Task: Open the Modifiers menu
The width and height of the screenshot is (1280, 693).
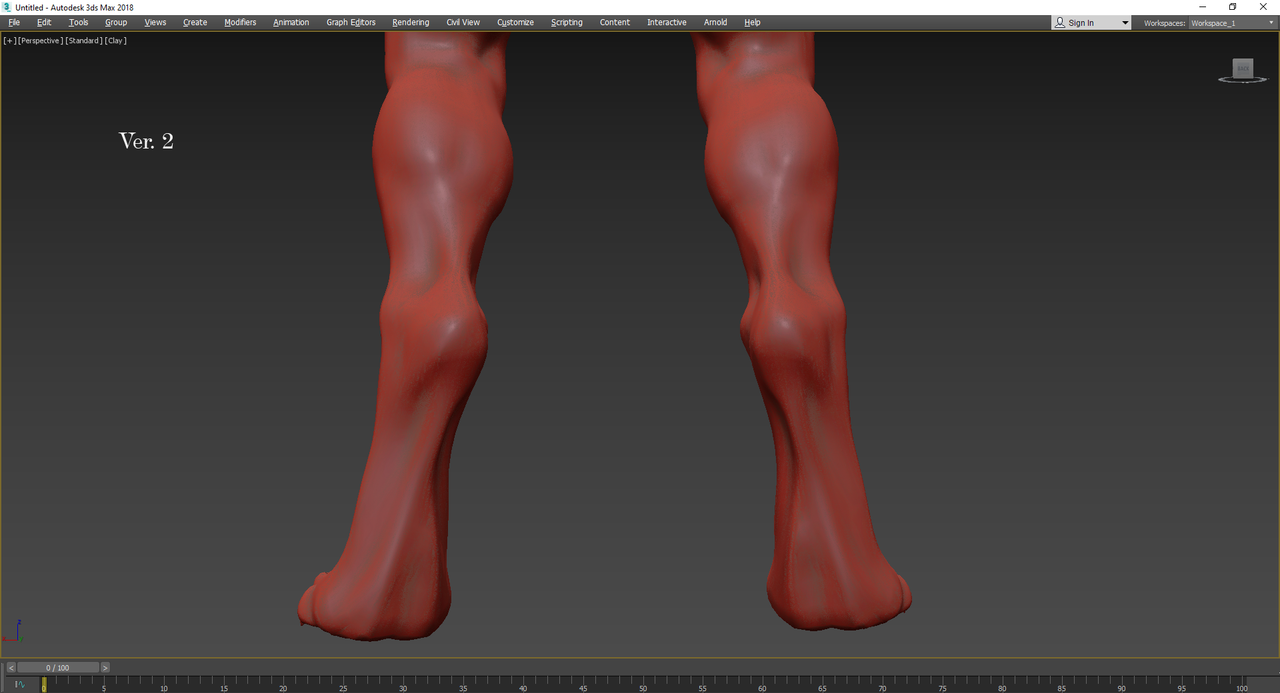Action: 240,22
